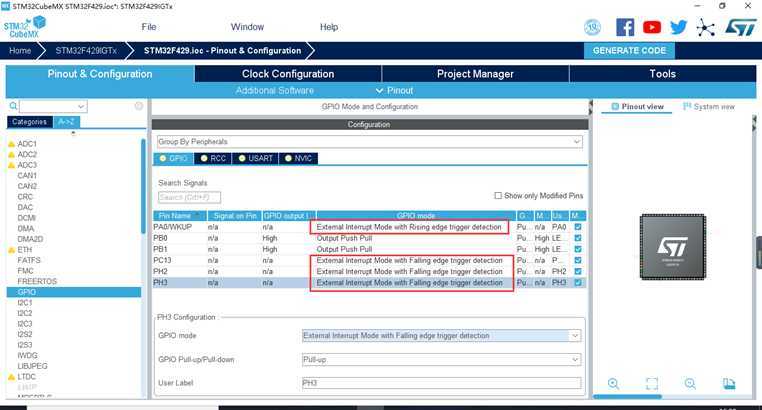Select GPIO in the peripheral list
762x410 pixels.
74,292
